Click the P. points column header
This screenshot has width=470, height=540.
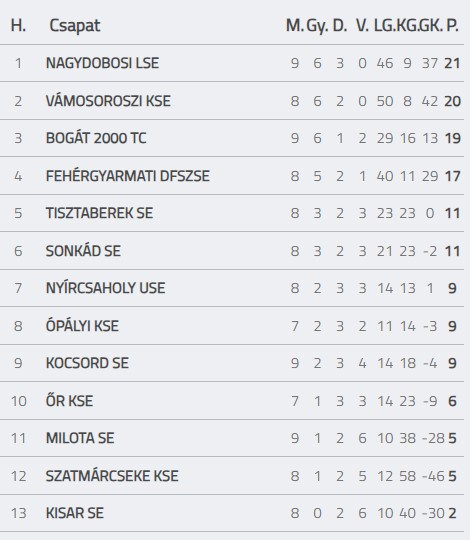click(x=452, y=25)
